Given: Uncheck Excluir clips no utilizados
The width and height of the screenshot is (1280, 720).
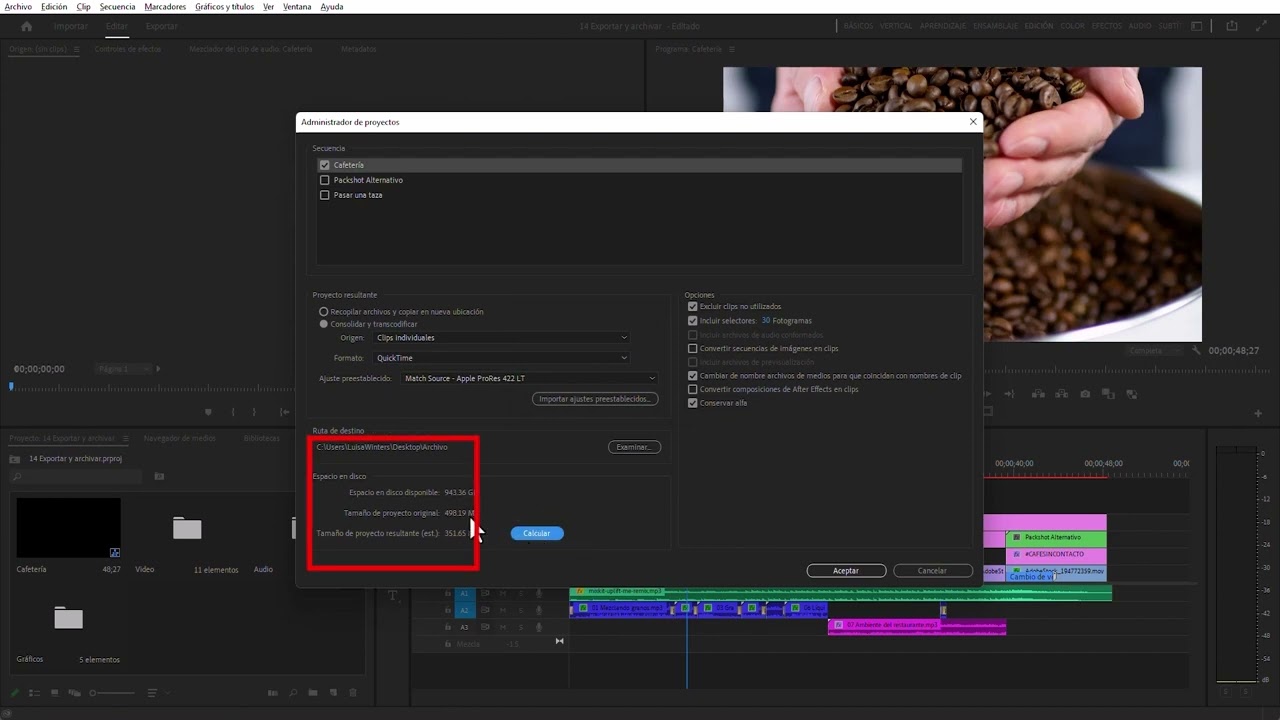Looking at the screenshot, I should click(692, 307).
